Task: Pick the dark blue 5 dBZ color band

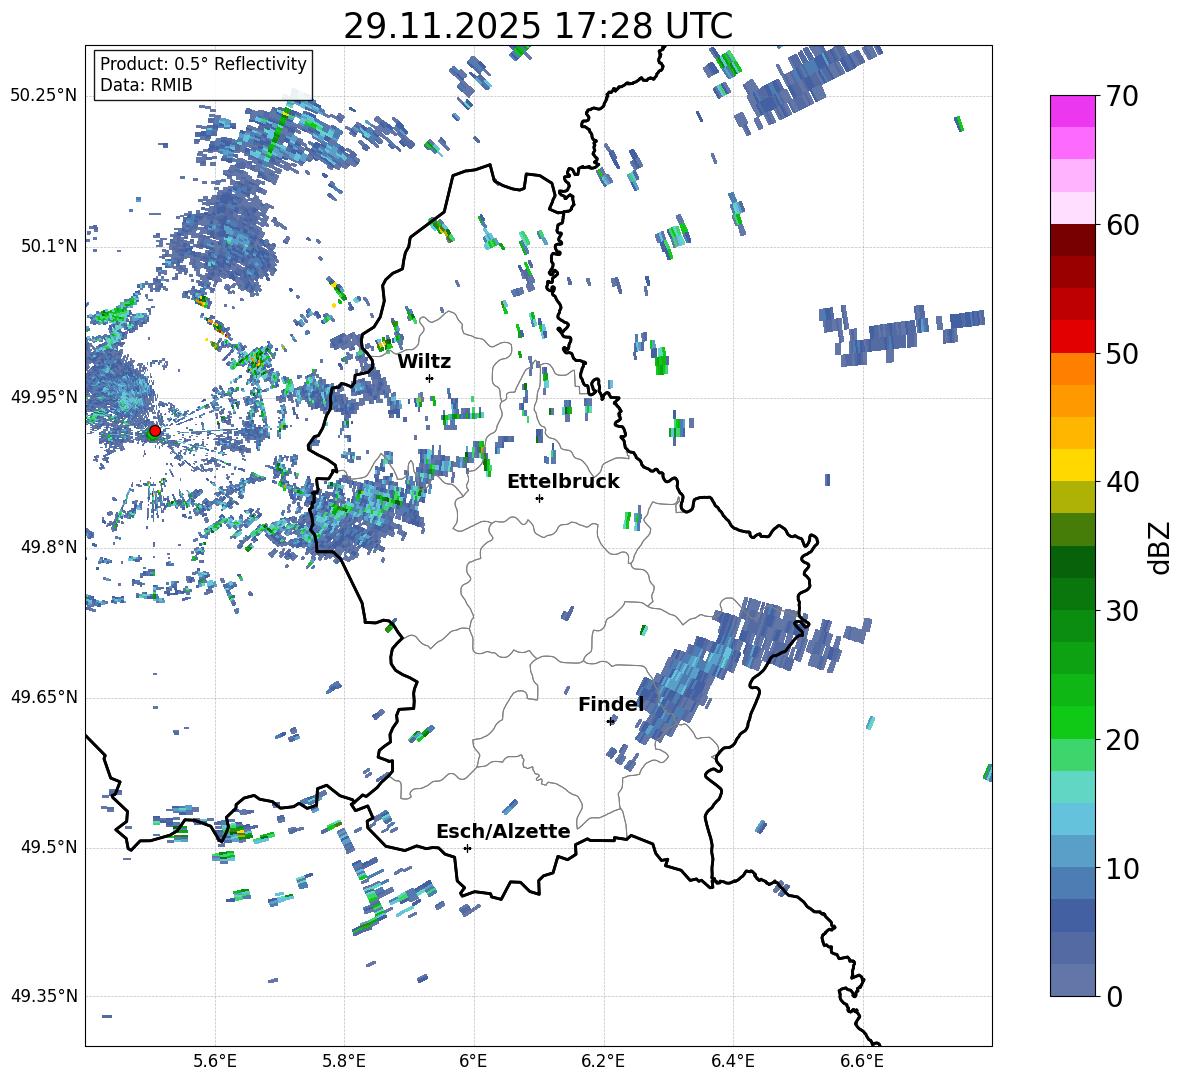Action: [1072, 915]
